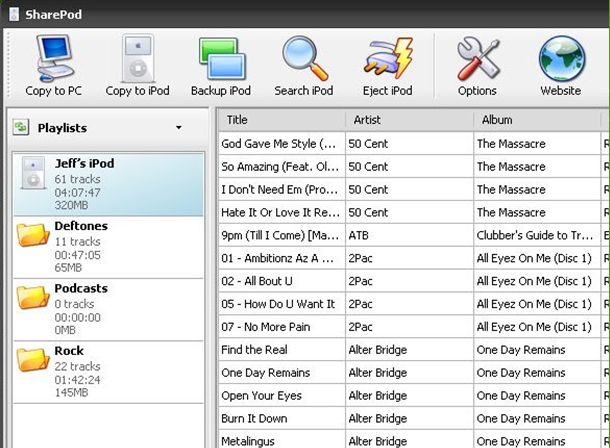
Task: Click '145MB' size under Rock
Action: point(71,392)
